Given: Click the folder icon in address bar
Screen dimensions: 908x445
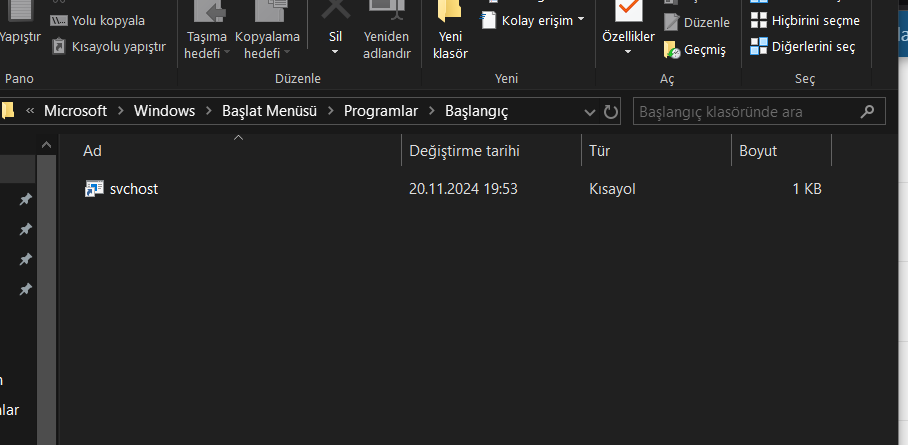Looking at the screenshot, I should 8,111.
